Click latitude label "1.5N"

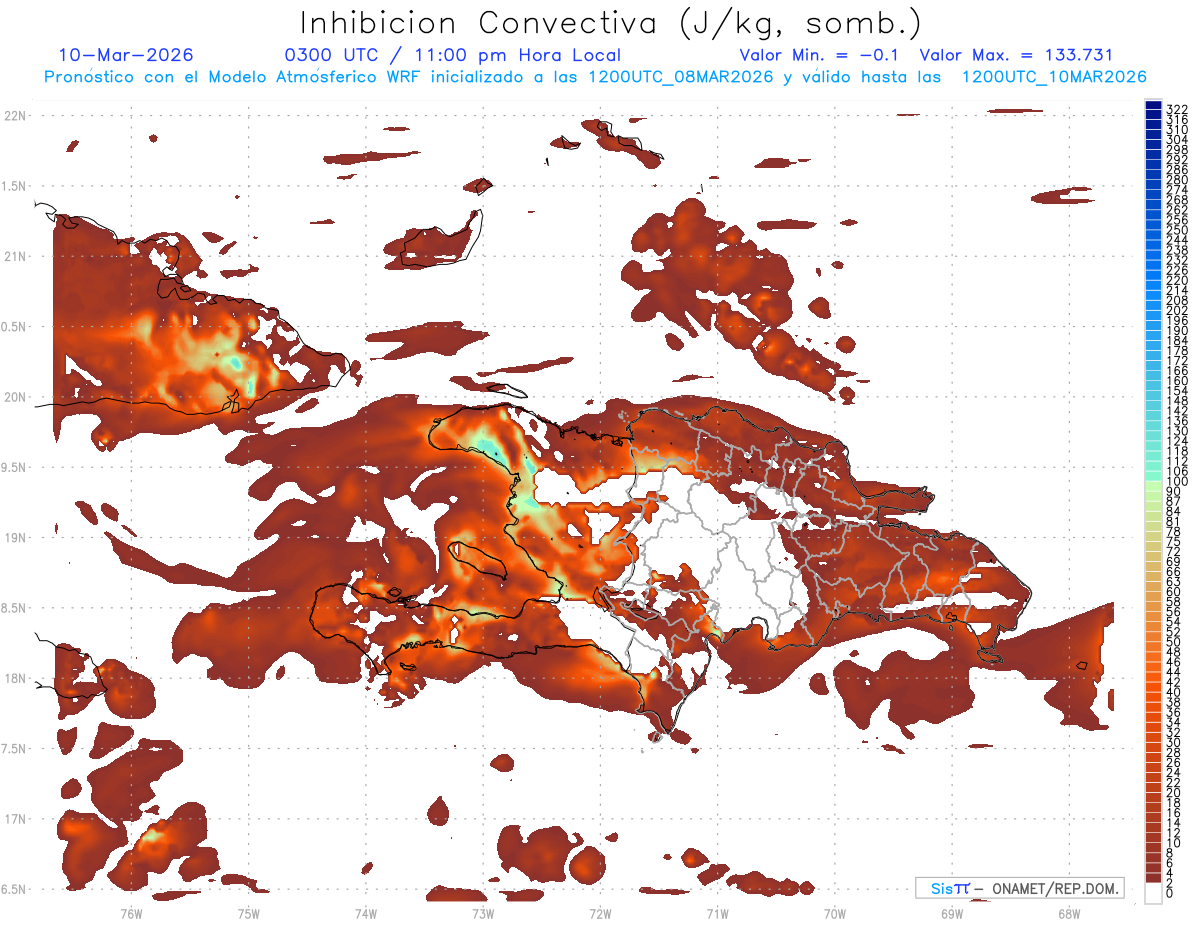pyautogui.click(x=14, y=187)
